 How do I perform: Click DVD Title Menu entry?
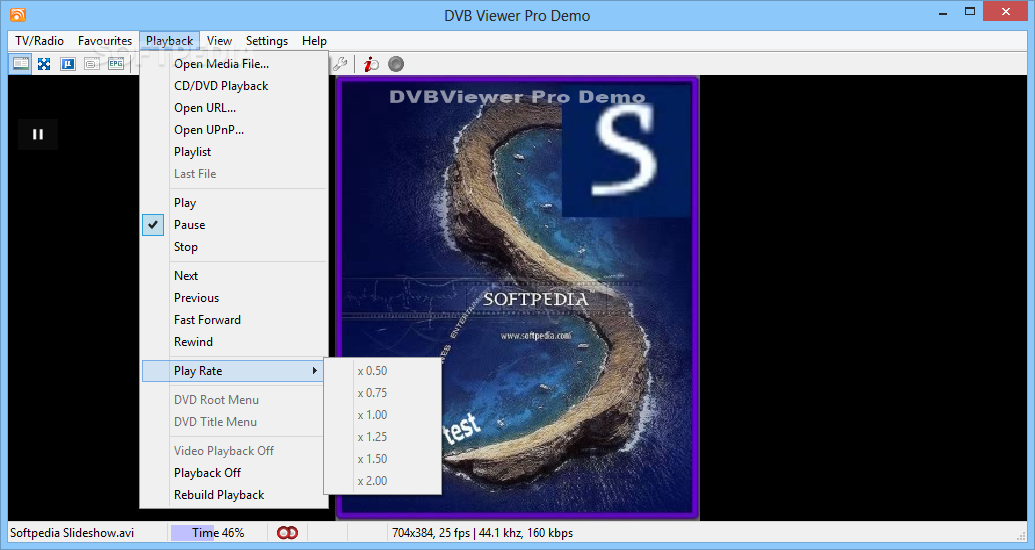click(234, 422)
